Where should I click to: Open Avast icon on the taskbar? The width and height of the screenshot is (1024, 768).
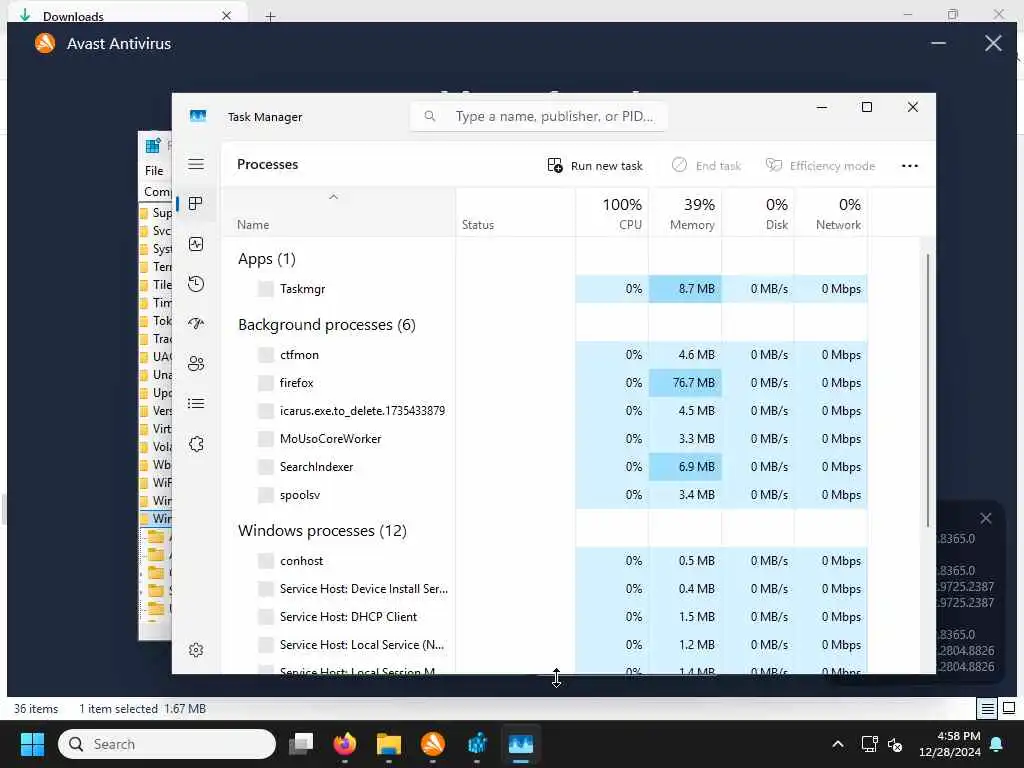[433, 744]
